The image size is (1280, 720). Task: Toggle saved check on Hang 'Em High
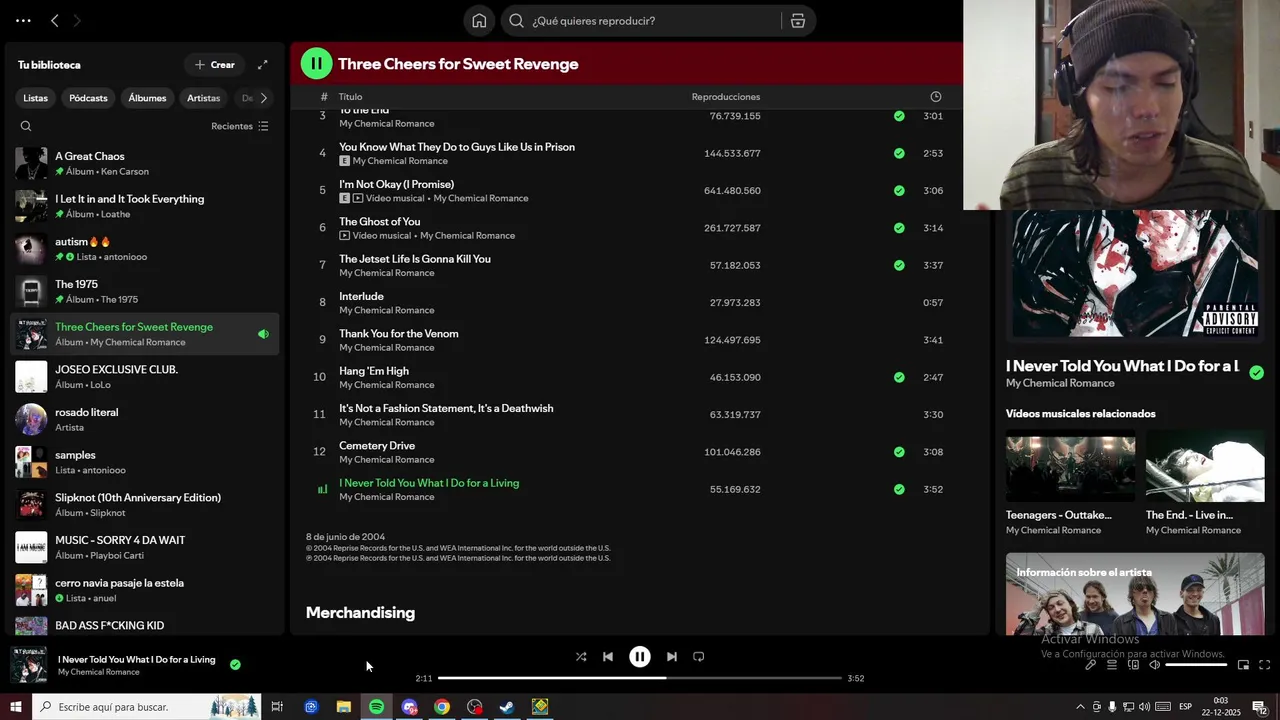point(899,377)
